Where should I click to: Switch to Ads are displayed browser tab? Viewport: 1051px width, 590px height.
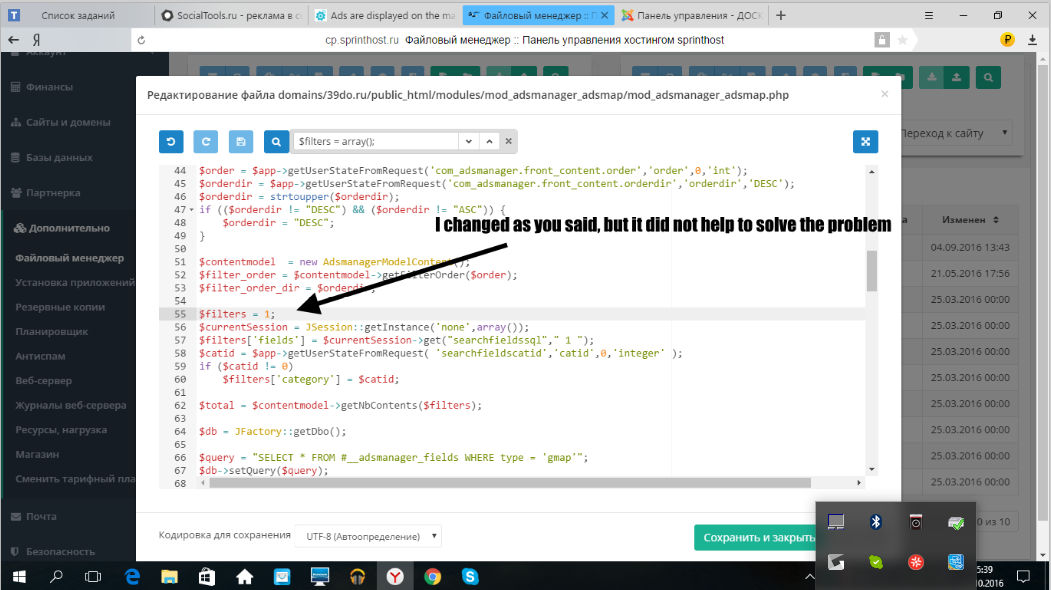point(385,15)
